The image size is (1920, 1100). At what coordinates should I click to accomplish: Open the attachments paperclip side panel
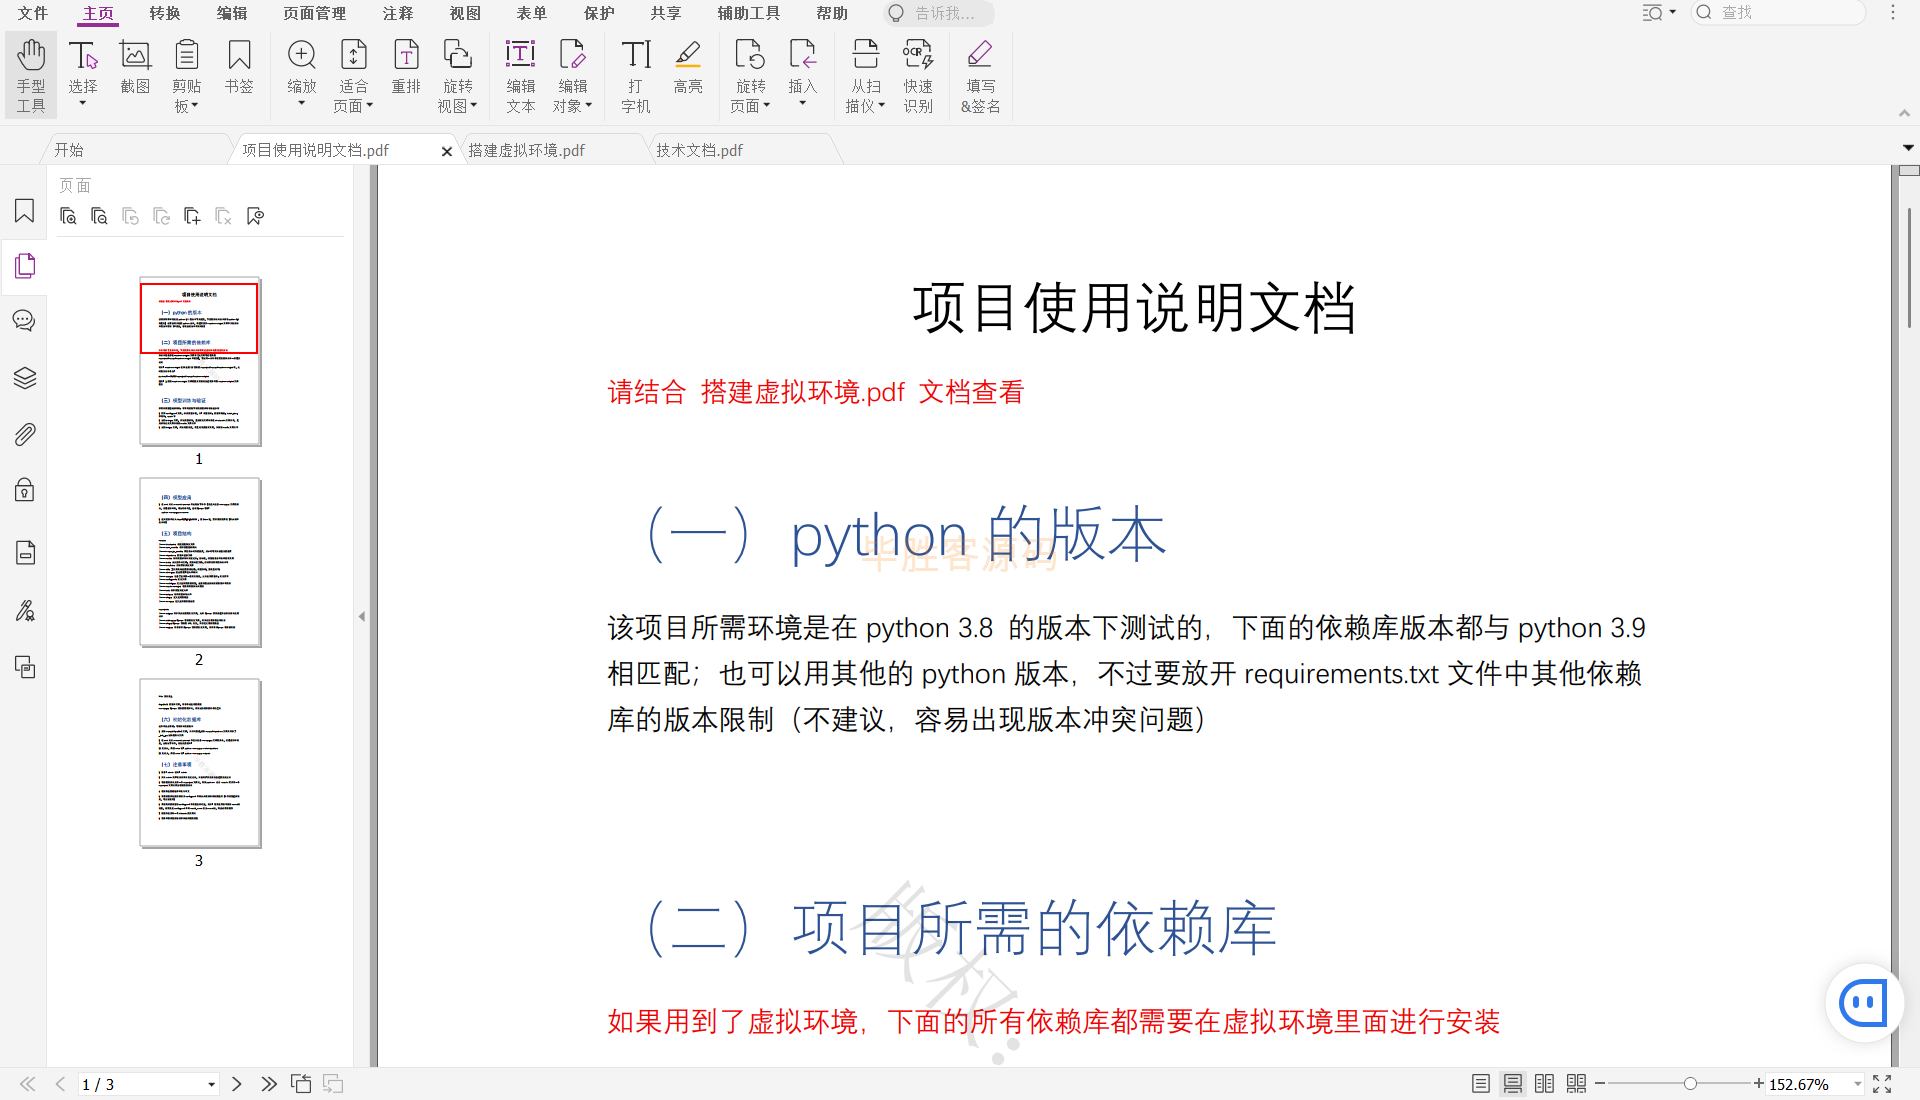(25, 434)
